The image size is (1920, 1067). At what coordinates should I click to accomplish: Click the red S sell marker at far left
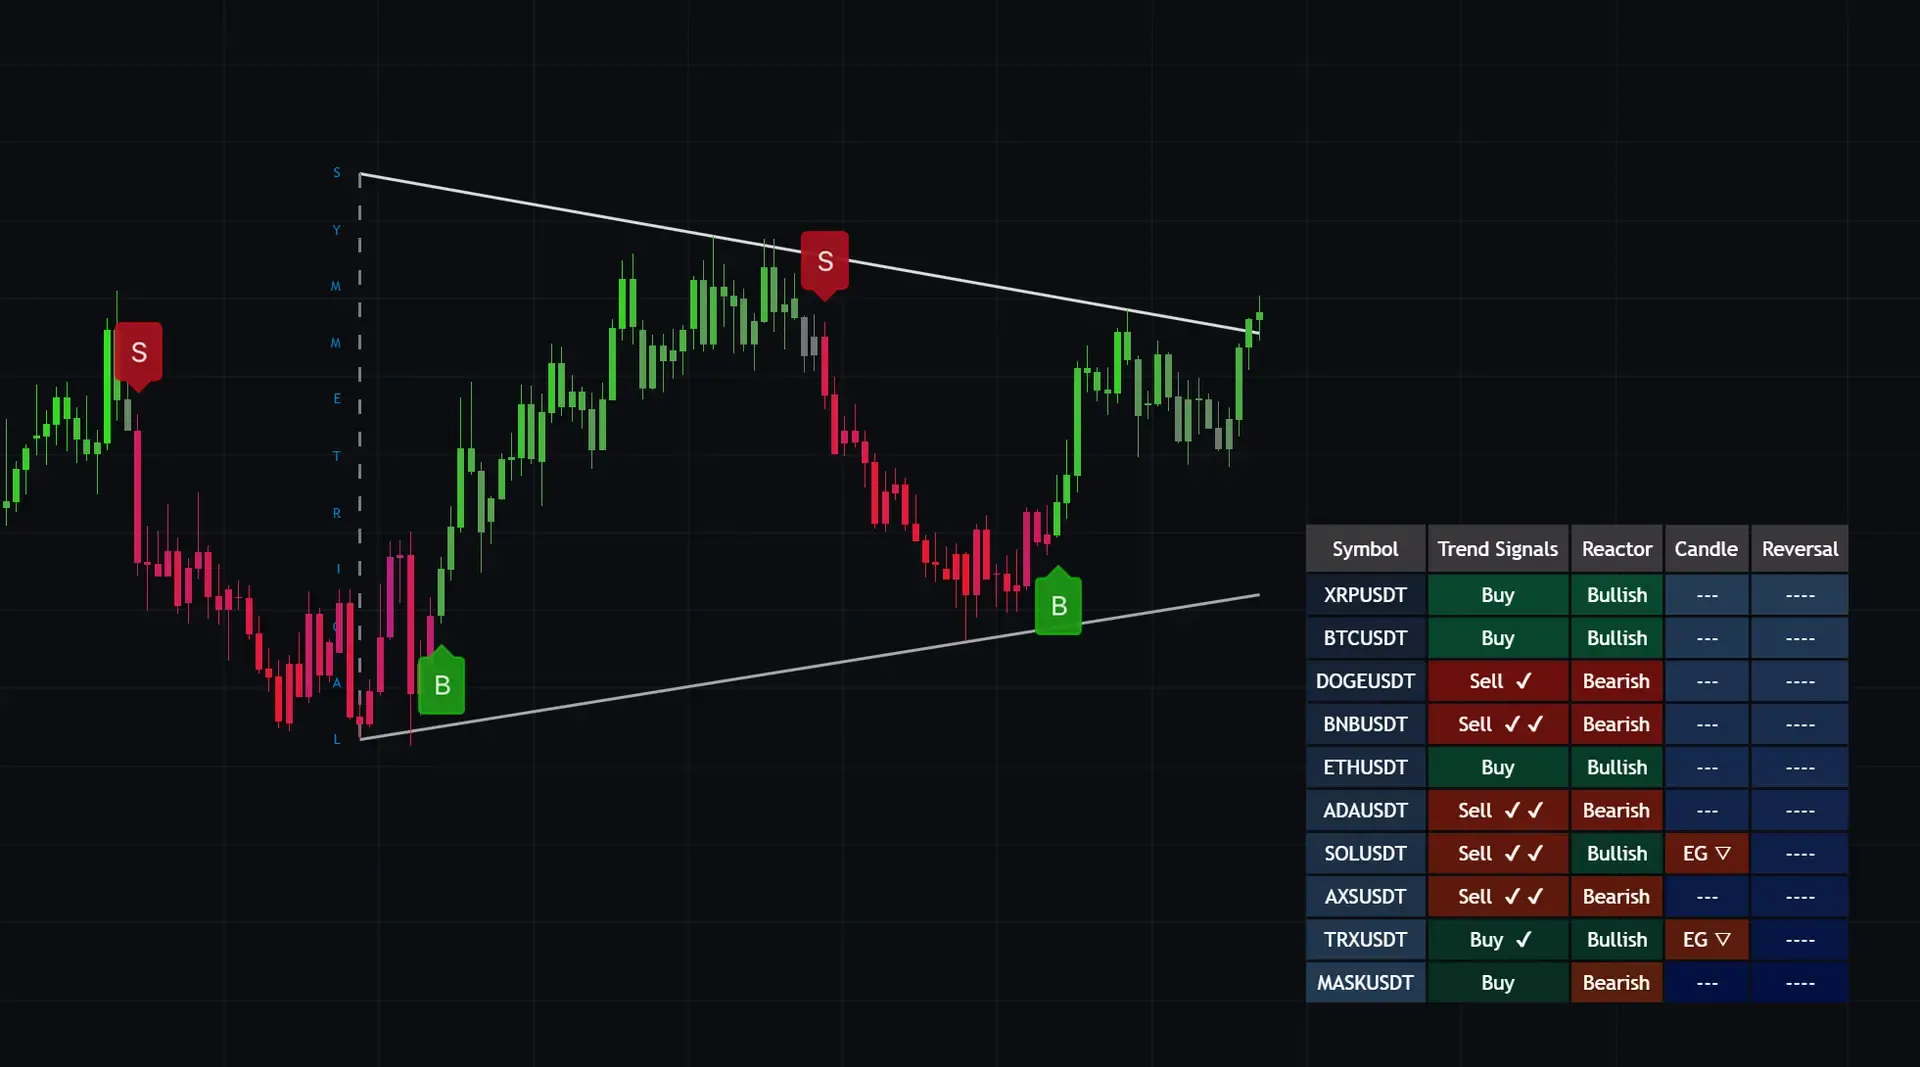click(138, 352)
